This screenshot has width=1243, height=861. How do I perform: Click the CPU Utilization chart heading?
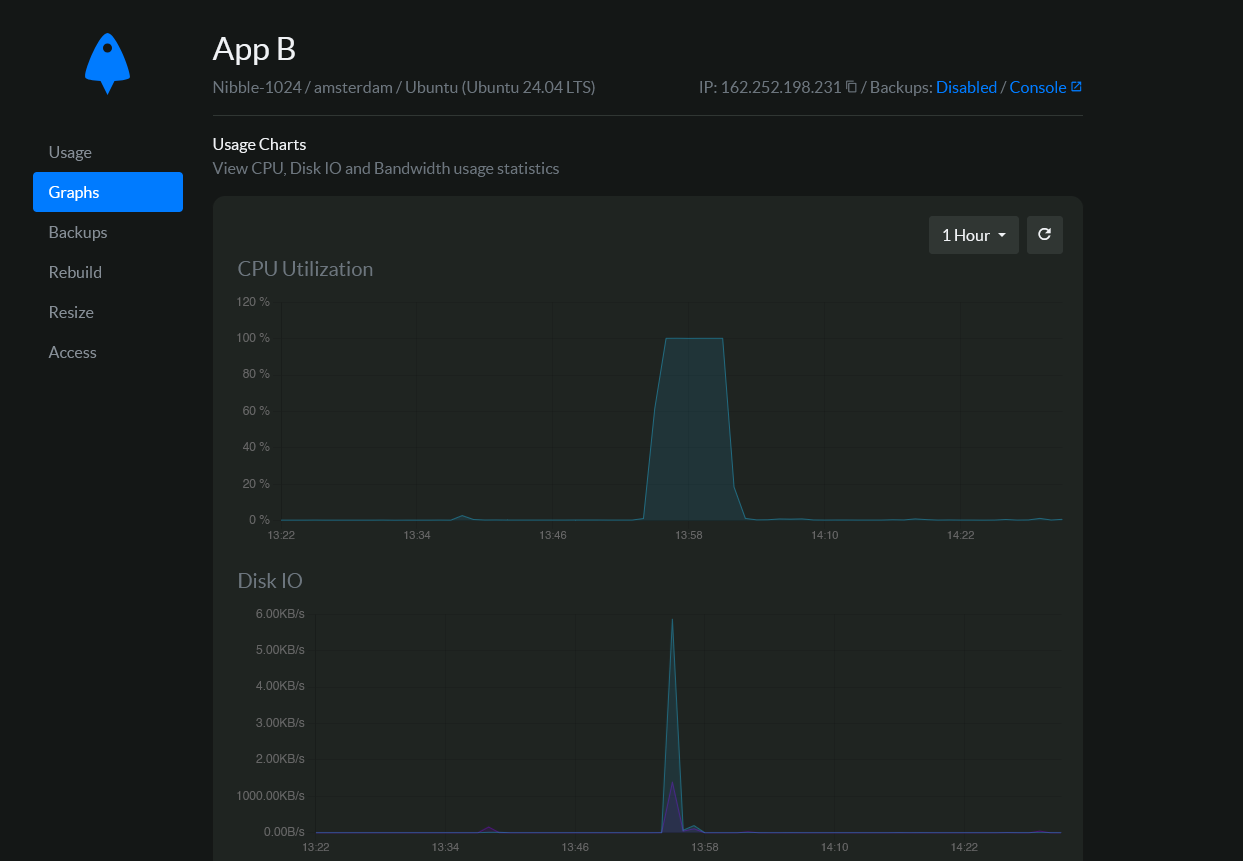[x=305, y=269]
